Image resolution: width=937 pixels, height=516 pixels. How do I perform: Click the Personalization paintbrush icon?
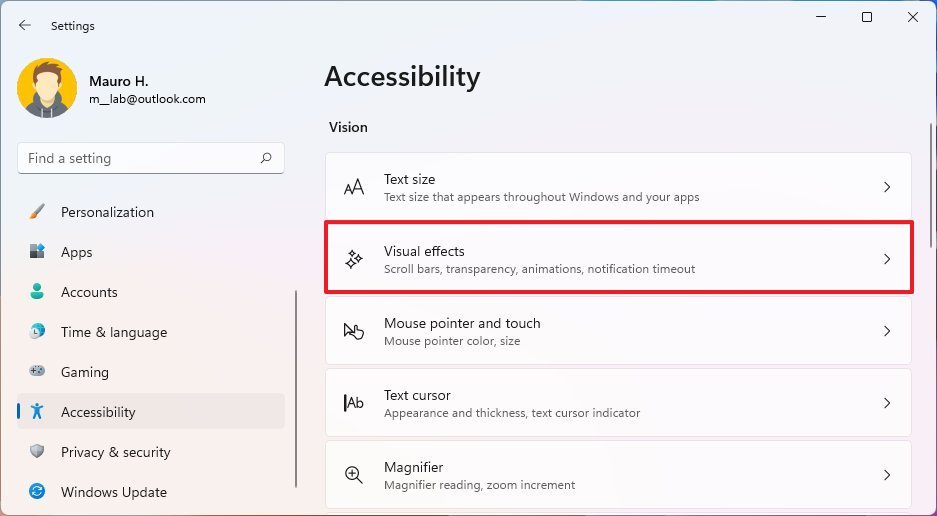[36, 212]
